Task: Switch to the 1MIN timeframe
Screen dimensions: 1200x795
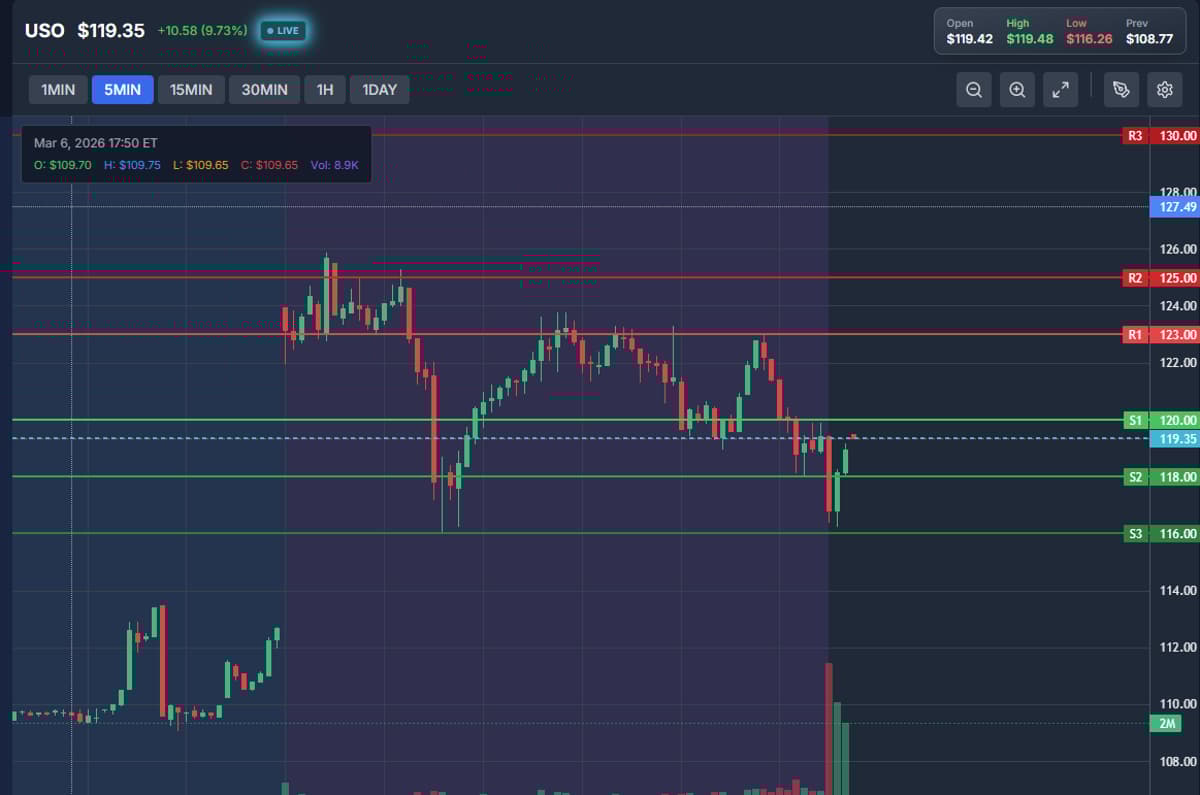Action: point(57,89)
